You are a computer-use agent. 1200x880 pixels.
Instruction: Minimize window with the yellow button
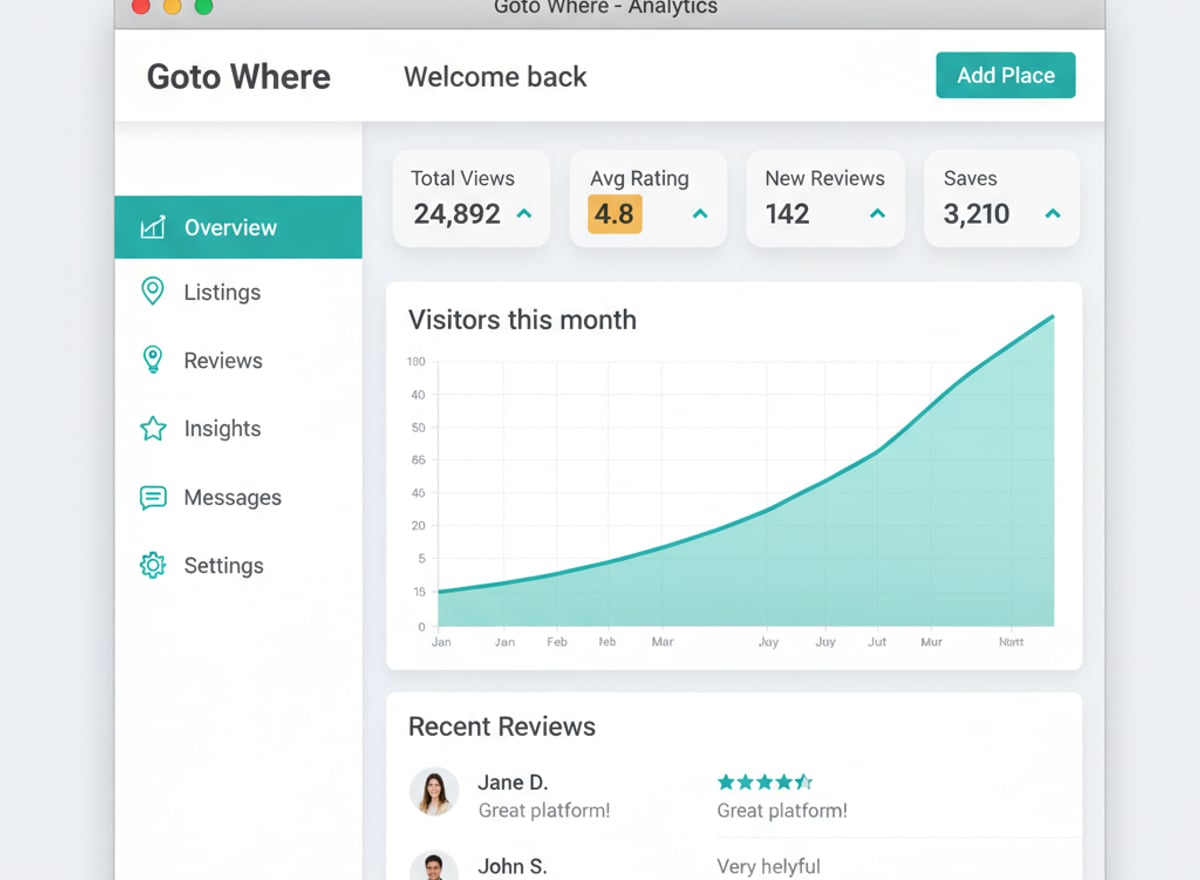(x=172, y=6)
